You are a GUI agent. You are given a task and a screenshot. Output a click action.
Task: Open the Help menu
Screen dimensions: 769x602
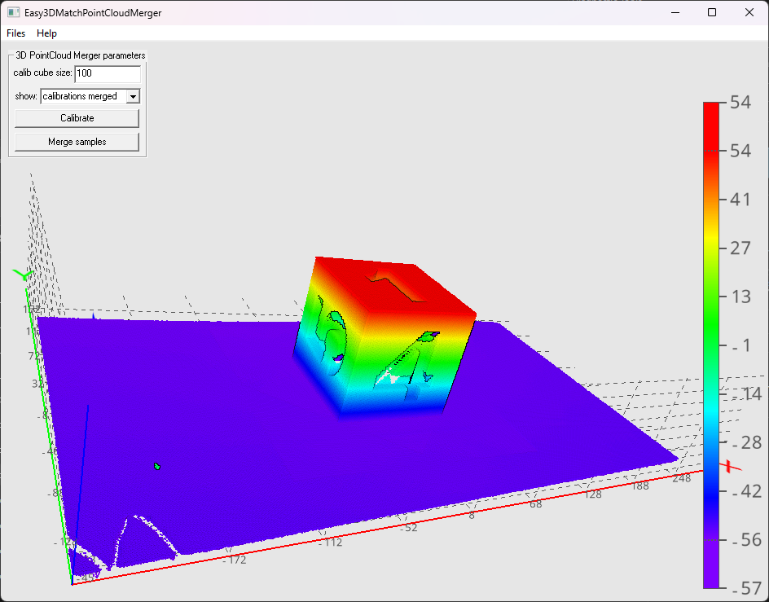[x=47, y=33]
